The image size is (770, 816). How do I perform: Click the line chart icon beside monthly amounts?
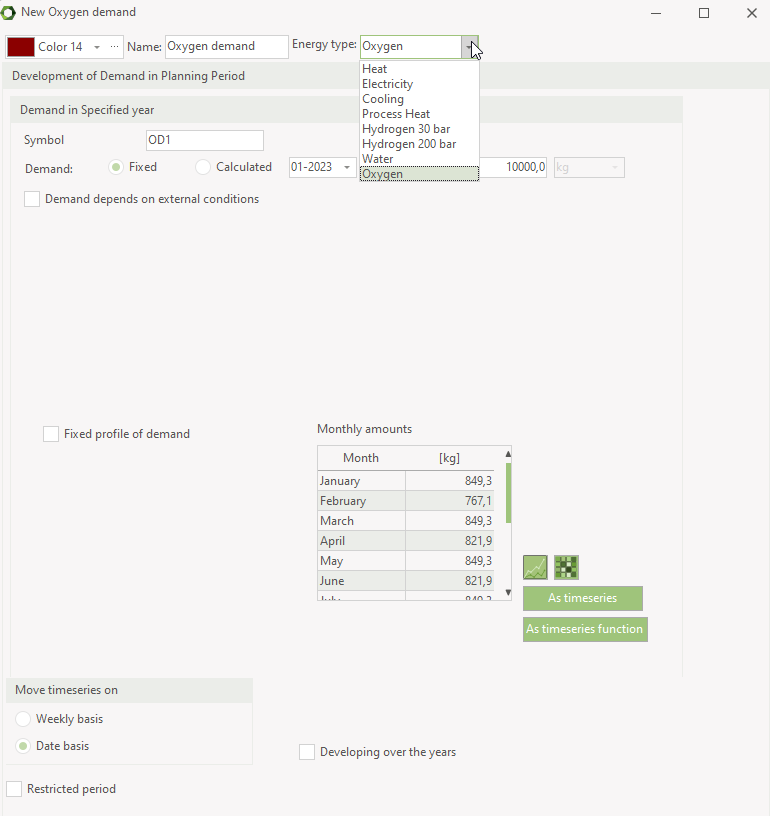pyautogui.click(x=535, y=568)
